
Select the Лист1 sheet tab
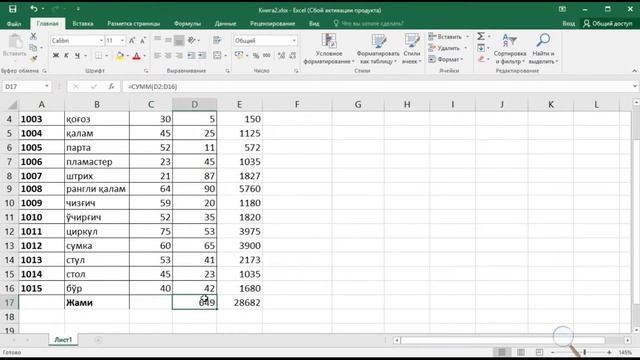(x=63, y=340)
